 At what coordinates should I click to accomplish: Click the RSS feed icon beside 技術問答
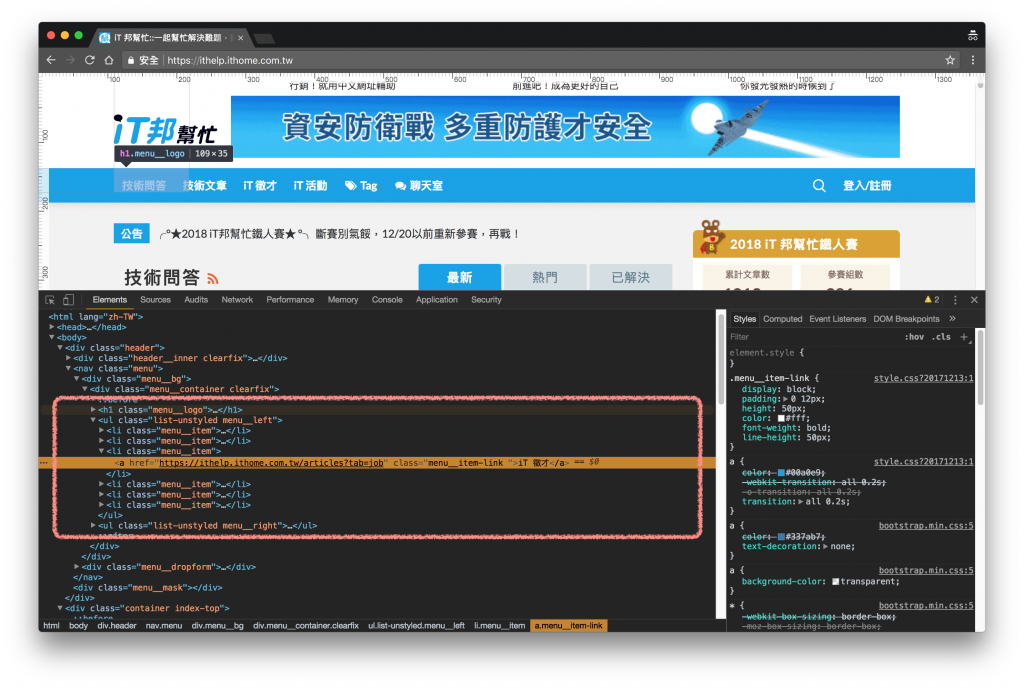(212, 279)
